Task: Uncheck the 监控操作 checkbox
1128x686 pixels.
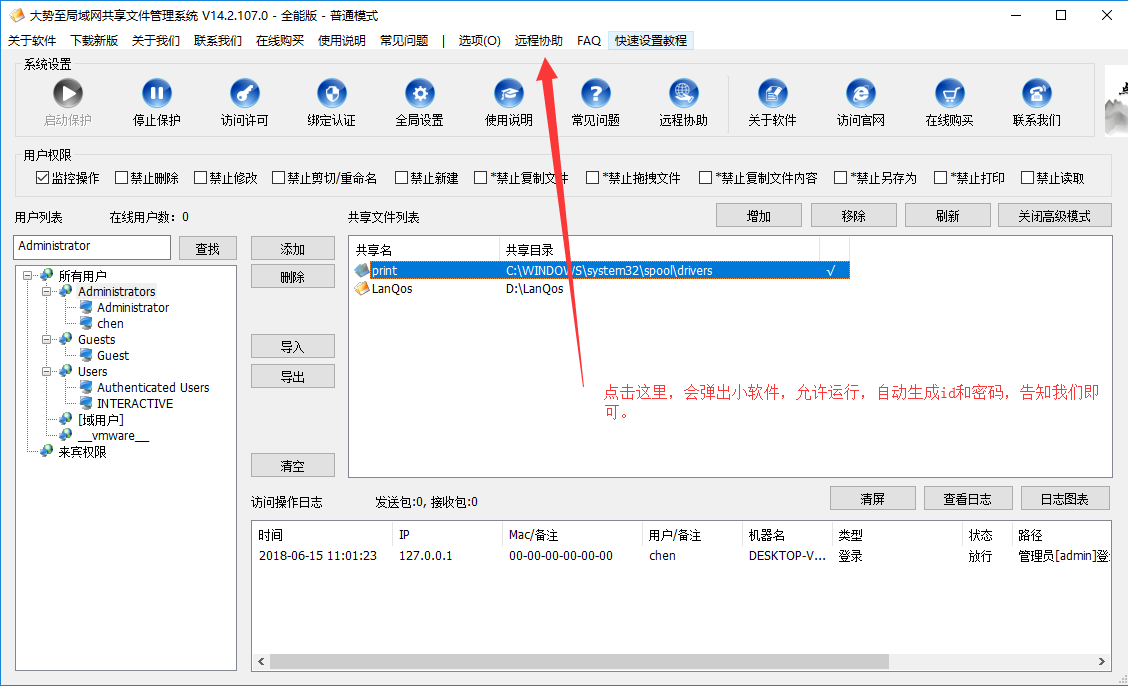Action: [42, 178]
